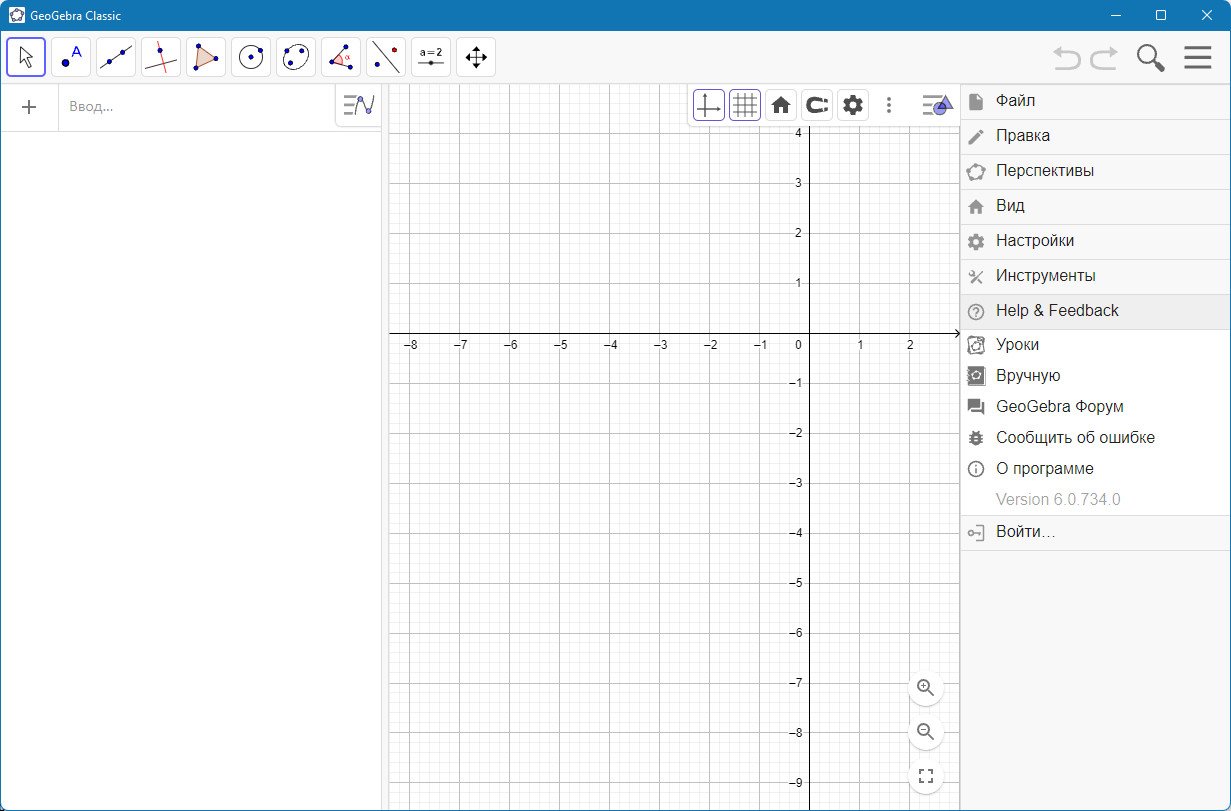The width and height of the screenshot is (1231, 811).
Task: Select the Line through two points tool
Action: [x=116, y=57]
